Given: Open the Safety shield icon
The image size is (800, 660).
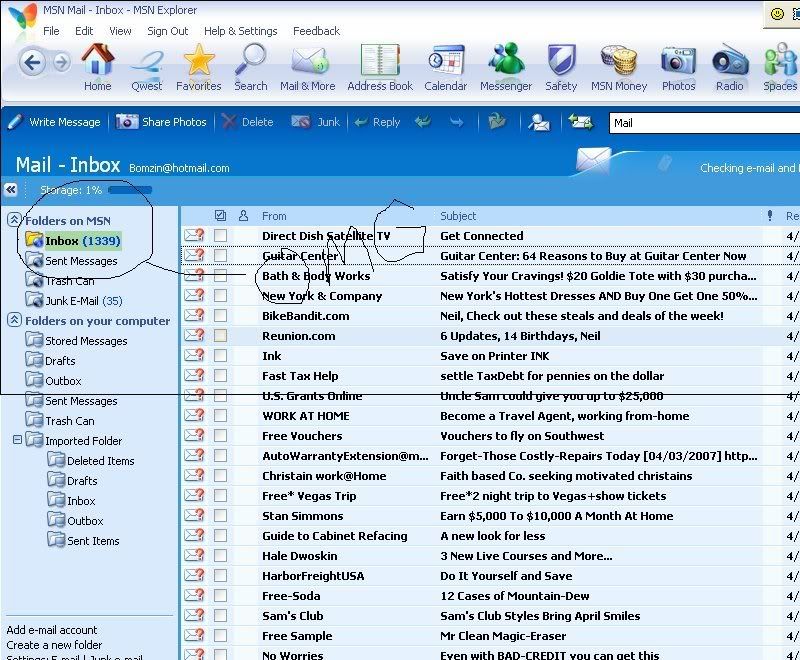Looking at the screenshot, I should point(561,67).
